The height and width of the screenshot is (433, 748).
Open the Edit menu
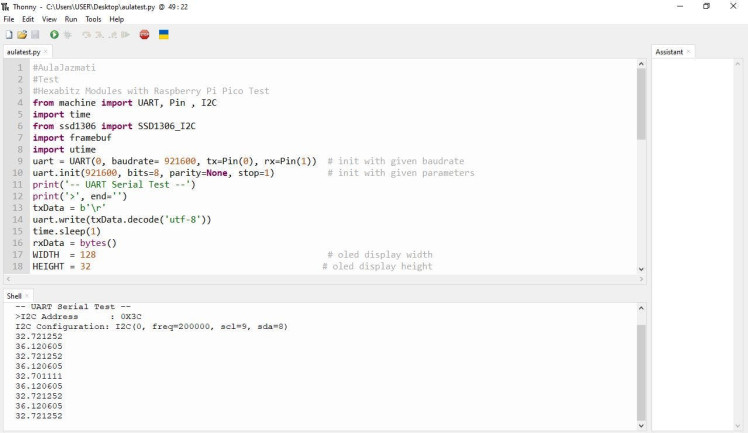pos(28,19)
